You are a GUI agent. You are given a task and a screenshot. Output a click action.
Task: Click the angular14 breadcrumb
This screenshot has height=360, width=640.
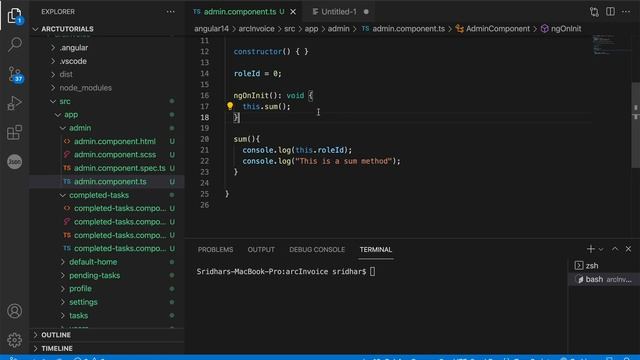tap(211, 29)
